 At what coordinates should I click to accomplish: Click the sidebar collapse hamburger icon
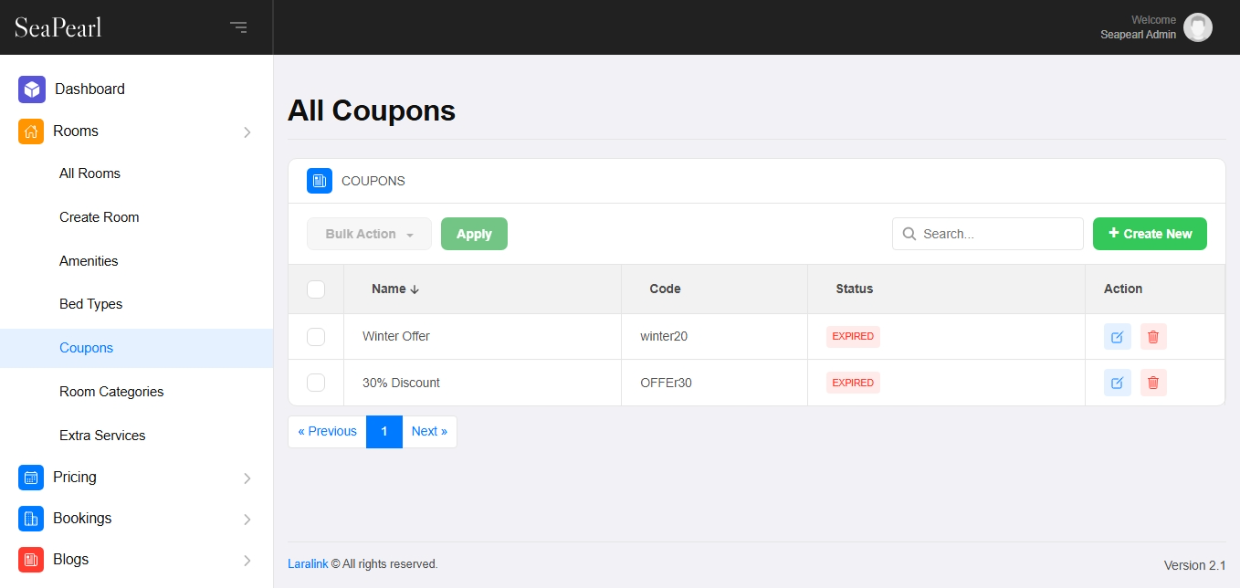(238, 27)
